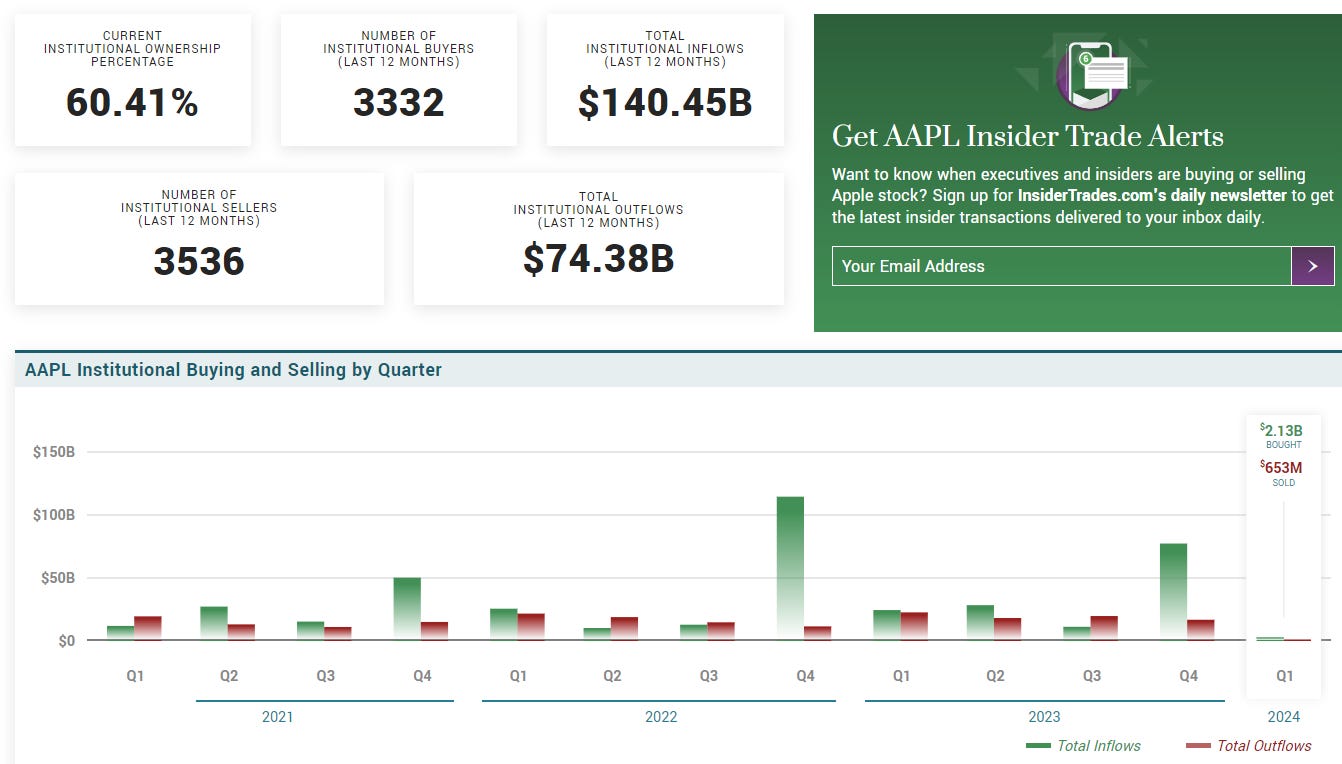1342x764 pixels.
Task: Click the 2021 year label
Action: 278,717
